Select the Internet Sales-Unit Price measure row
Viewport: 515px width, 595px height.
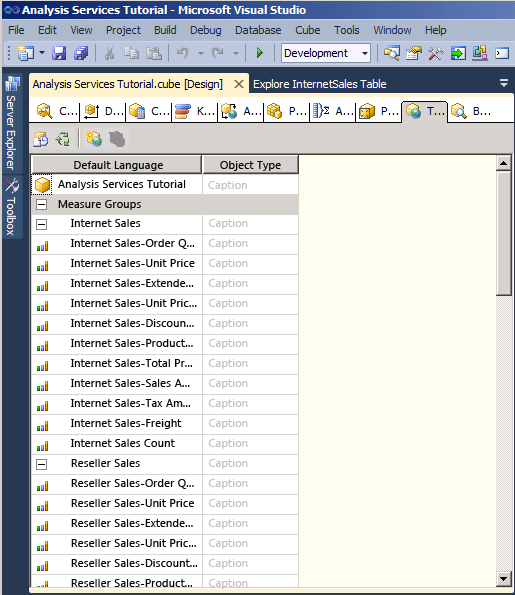pyautogui.click(x=165, y=264)
